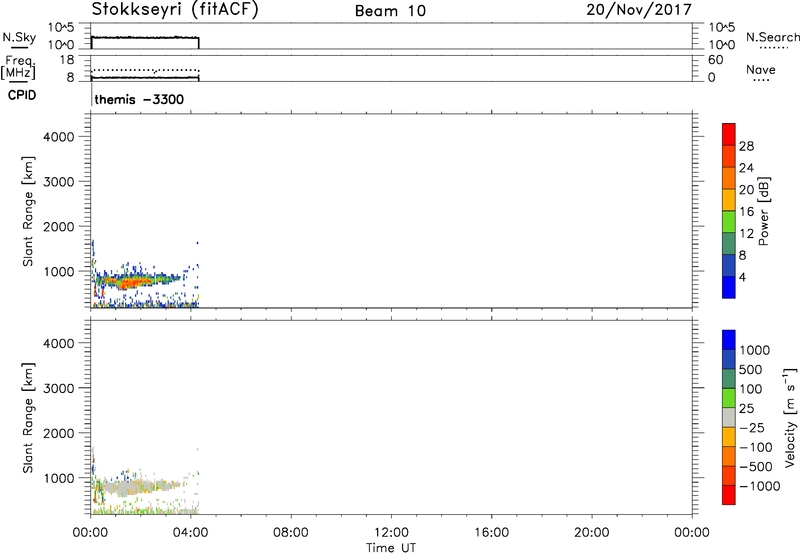Click the date '20/Nov/2017'
Viewport: 800px width, 554px height.
click(x=639, y=10)
